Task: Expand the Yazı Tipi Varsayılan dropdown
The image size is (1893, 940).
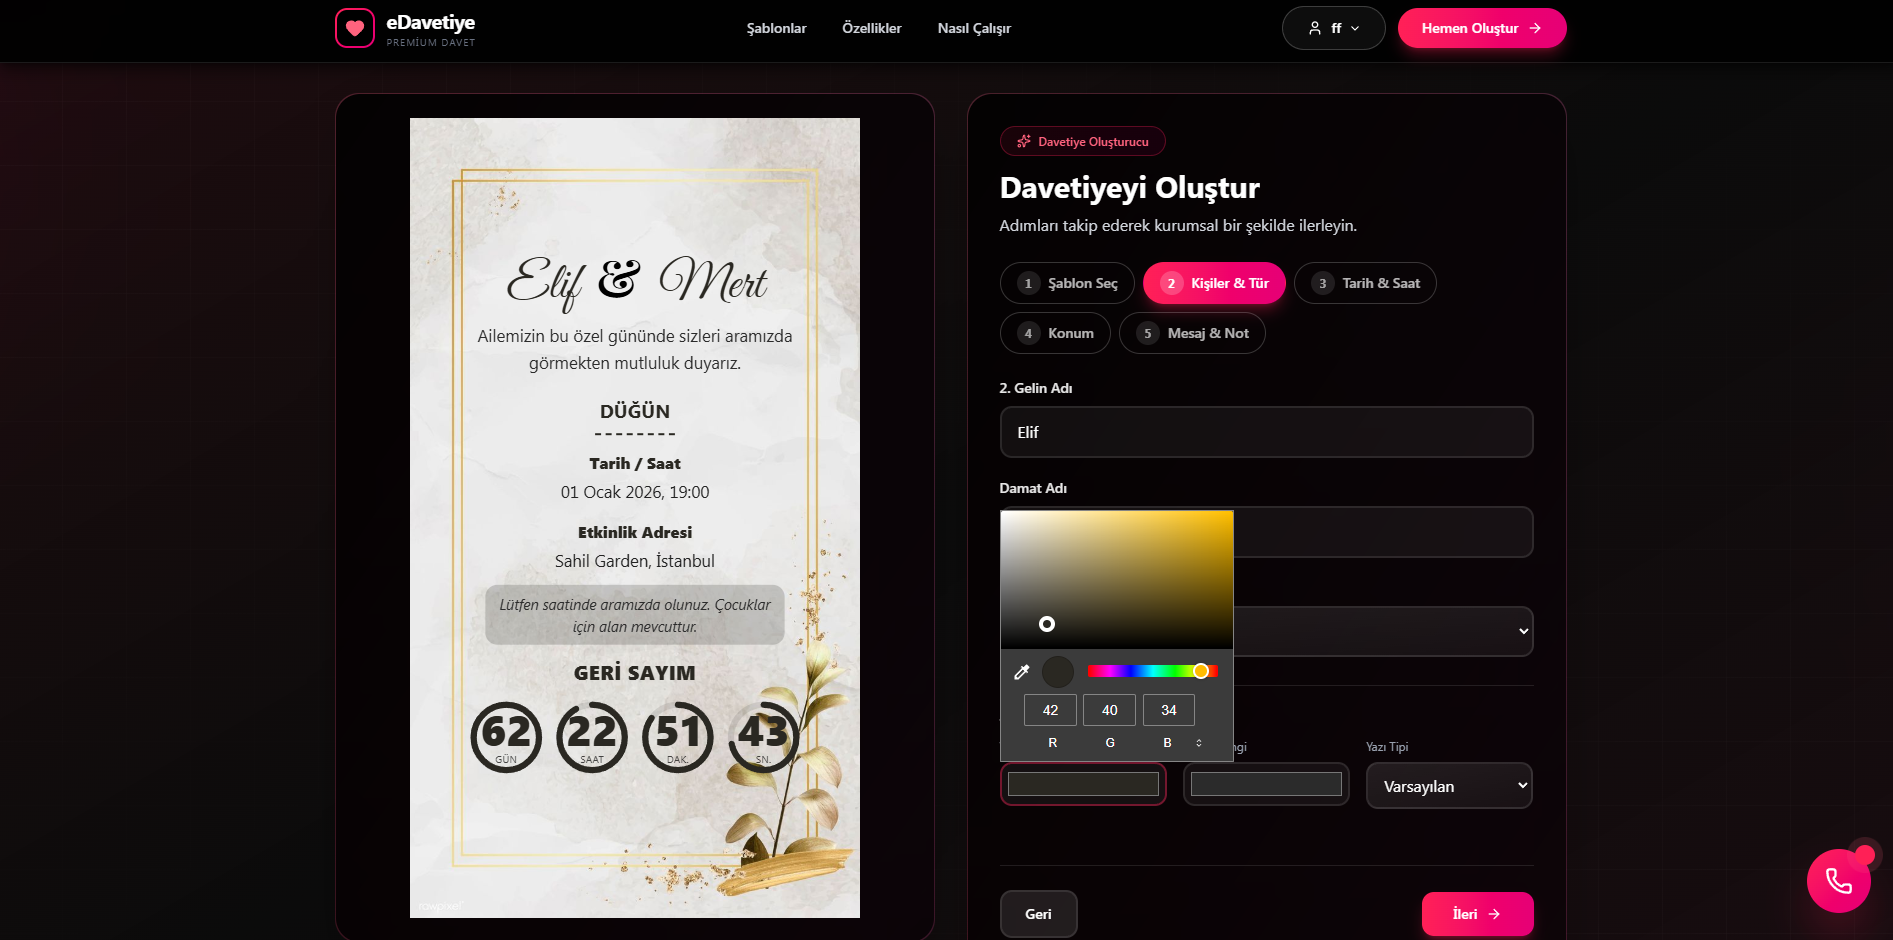Action: coord(1448,786)
